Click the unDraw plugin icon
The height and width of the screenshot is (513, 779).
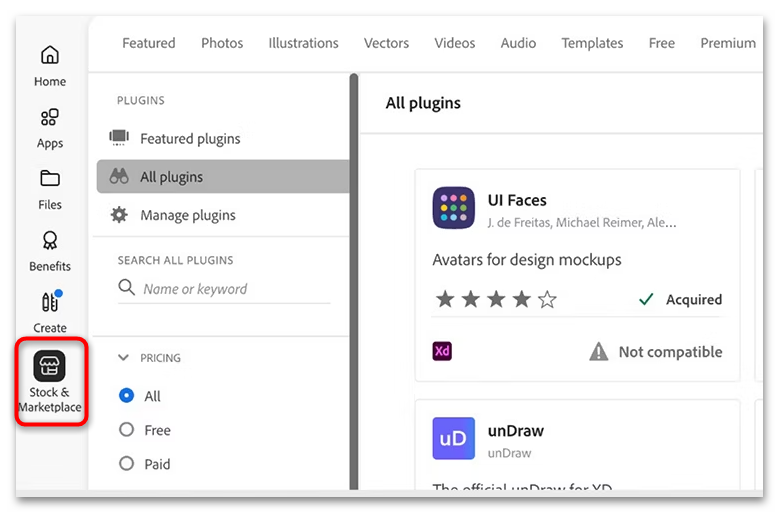453,438
